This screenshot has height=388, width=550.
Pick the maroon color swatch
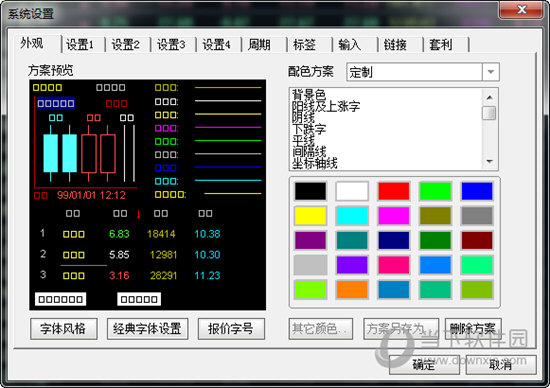477,240
